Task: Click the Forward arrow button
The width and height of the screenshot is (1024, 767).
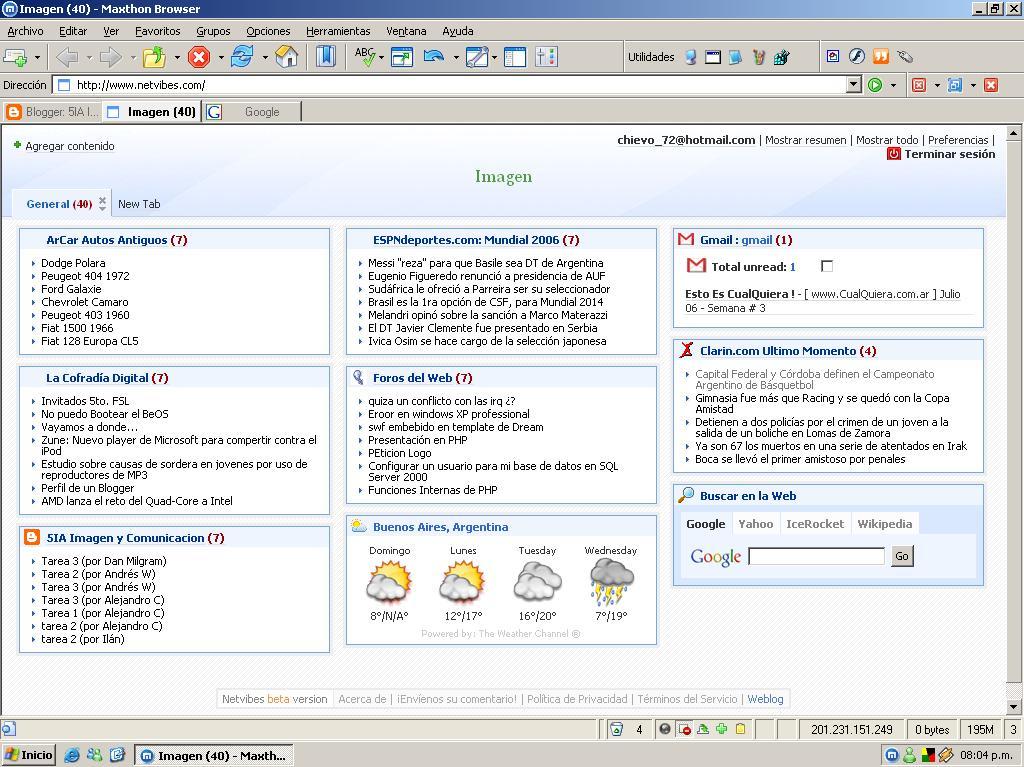Action: point(110,57)
